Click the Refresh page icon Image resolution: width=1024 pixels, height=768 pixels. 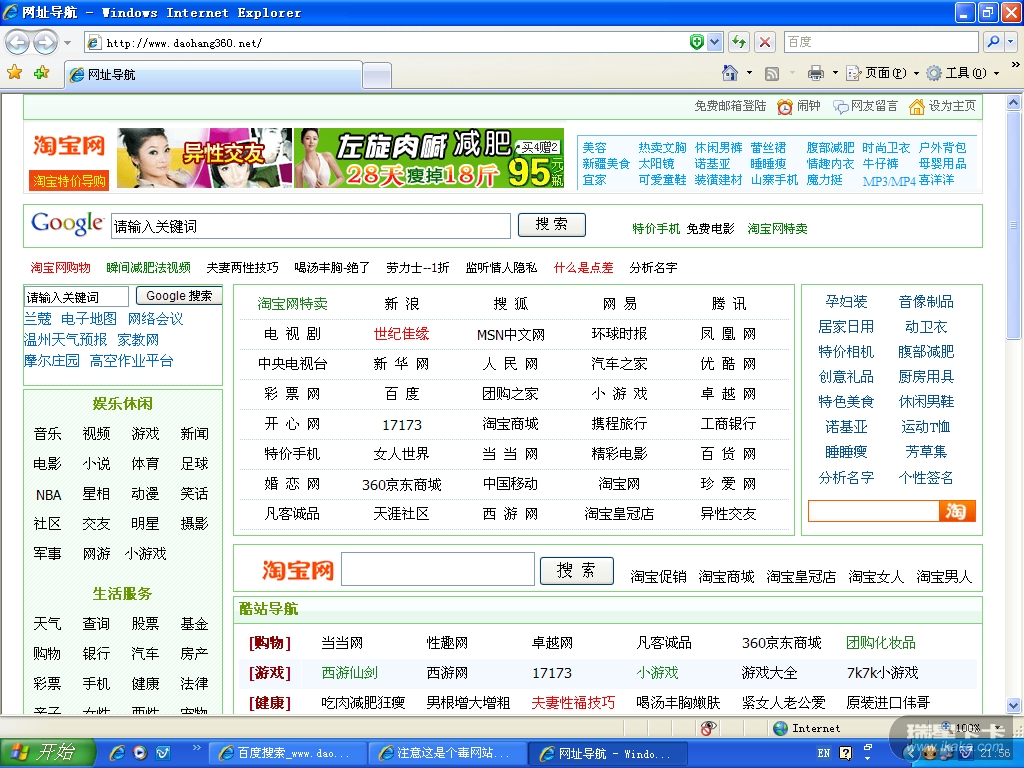739,42
